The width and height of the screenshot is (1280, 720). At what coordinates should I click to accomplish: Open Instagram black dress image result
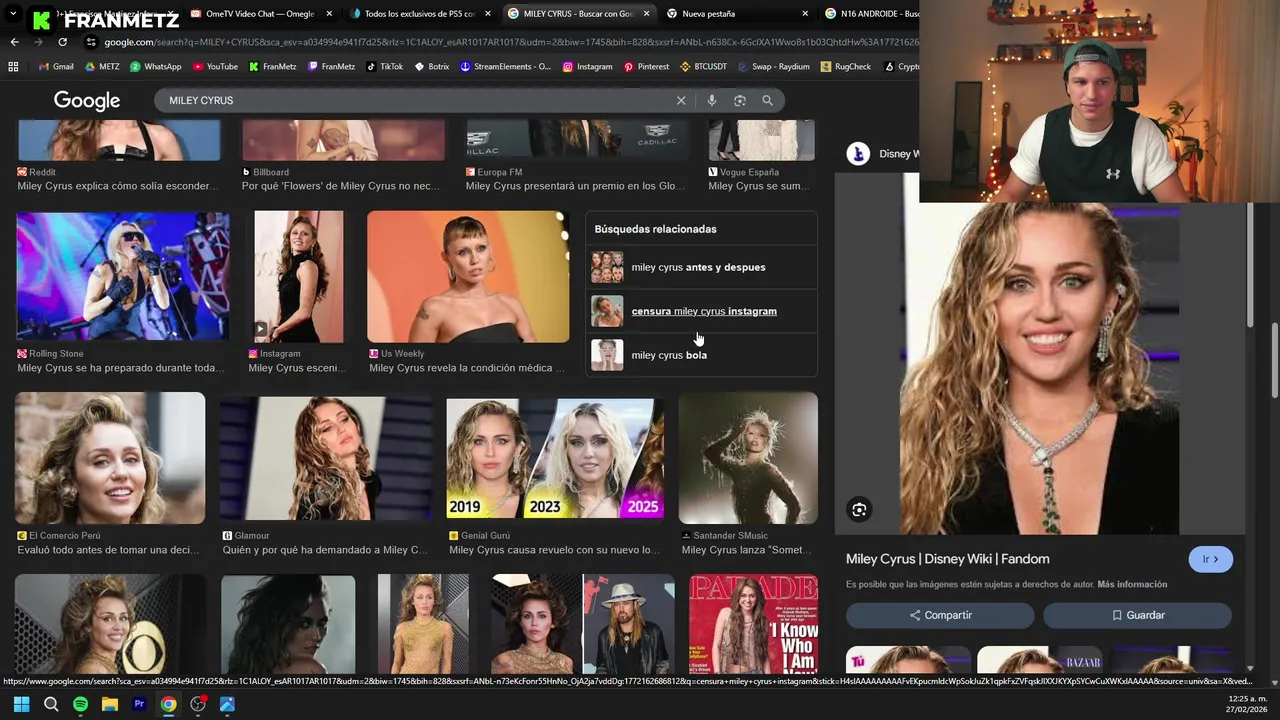pyautogui.click(x=299, y=277)
